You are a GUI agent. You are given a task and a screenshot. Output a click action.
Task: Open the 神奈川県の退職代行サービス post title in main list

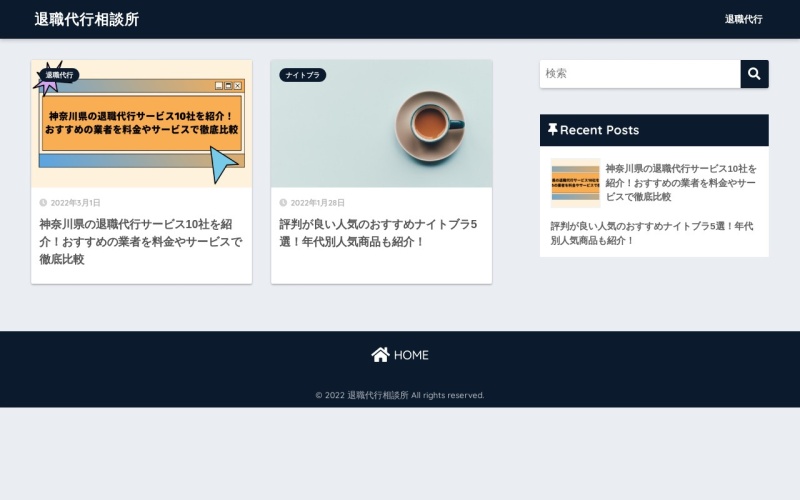(140, 242)
